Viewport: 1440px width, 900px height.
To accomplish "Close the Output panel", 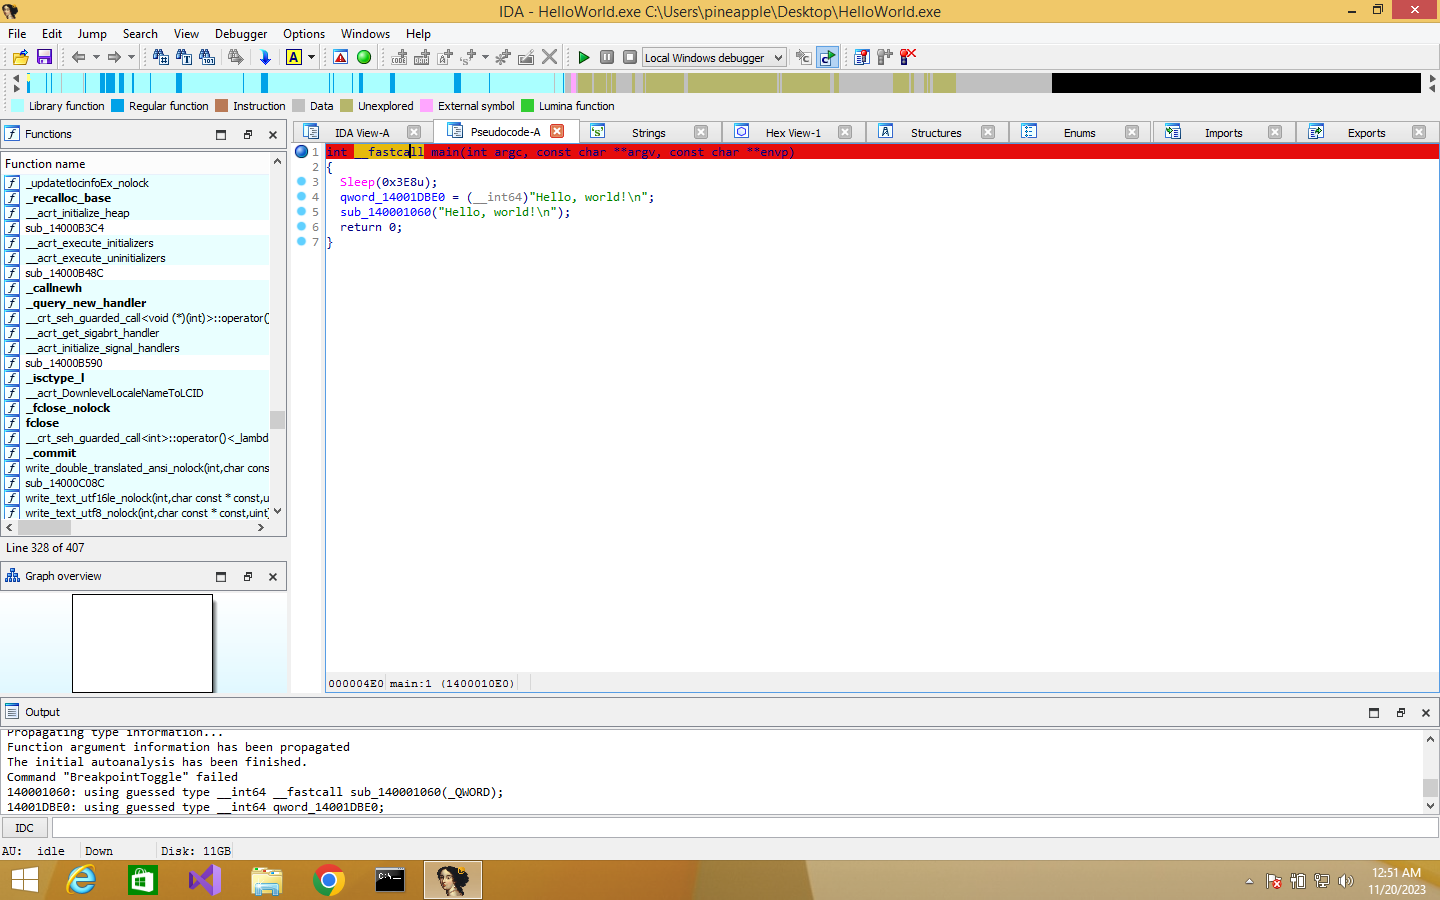I will (x=1426, y=712).
